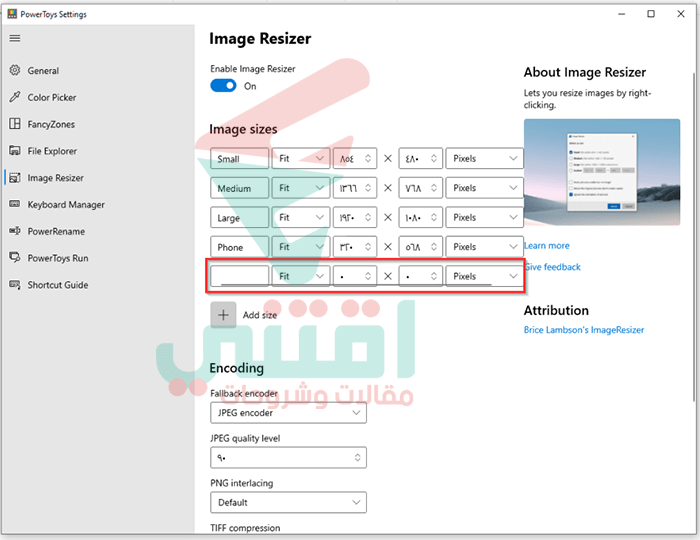Open Pixels unit dropdown for Medium row

coord(484,188)
